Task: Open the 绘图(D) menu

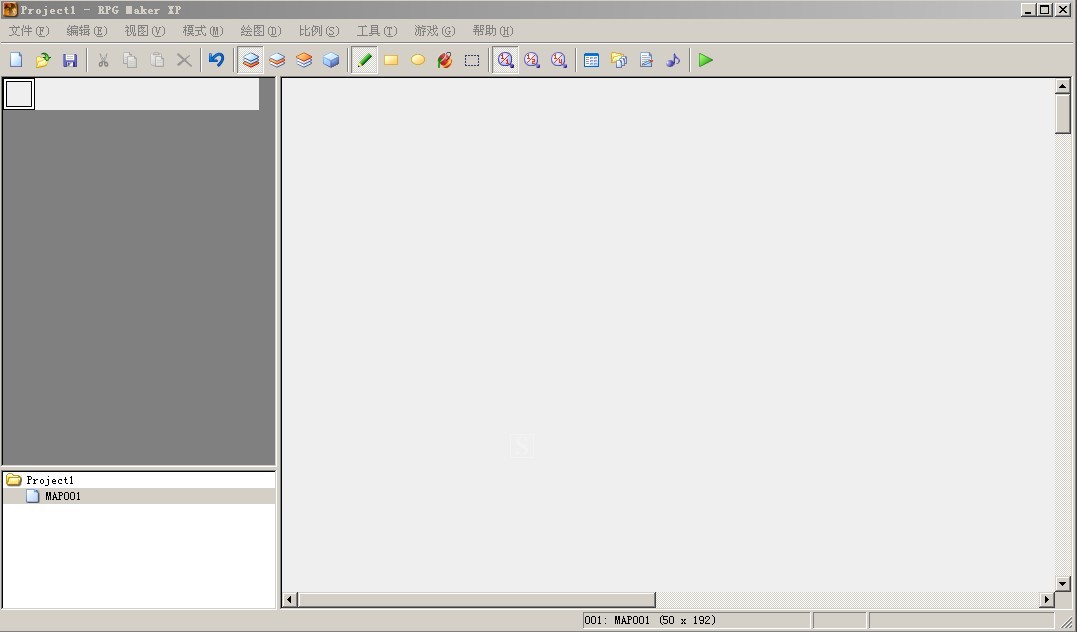Action: [x=261, y=31]
